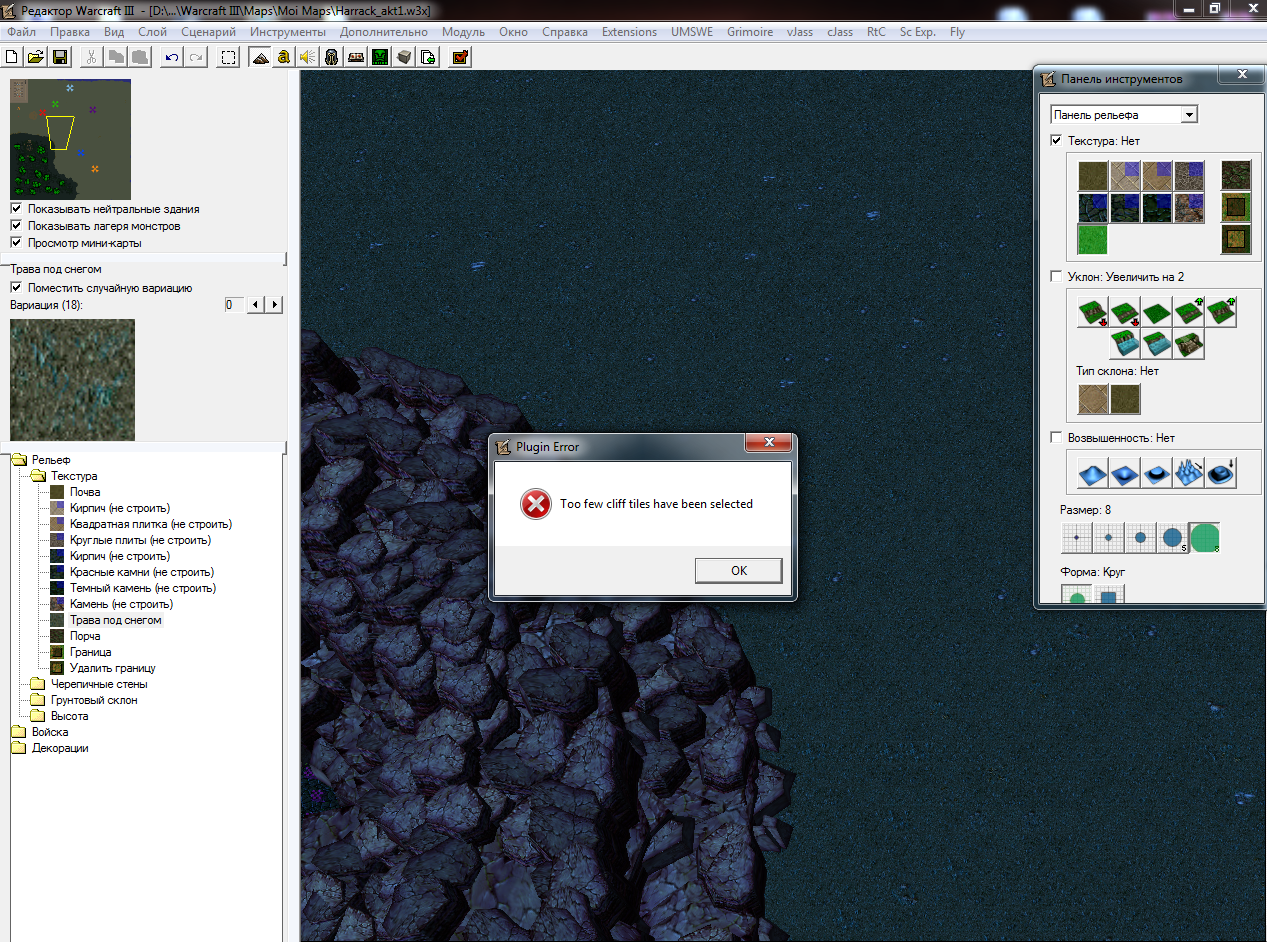The image size is (1267, 942).
Task: Toggle 'Показывать нейтральные здания' checkbox
Action: click(16, 209)
